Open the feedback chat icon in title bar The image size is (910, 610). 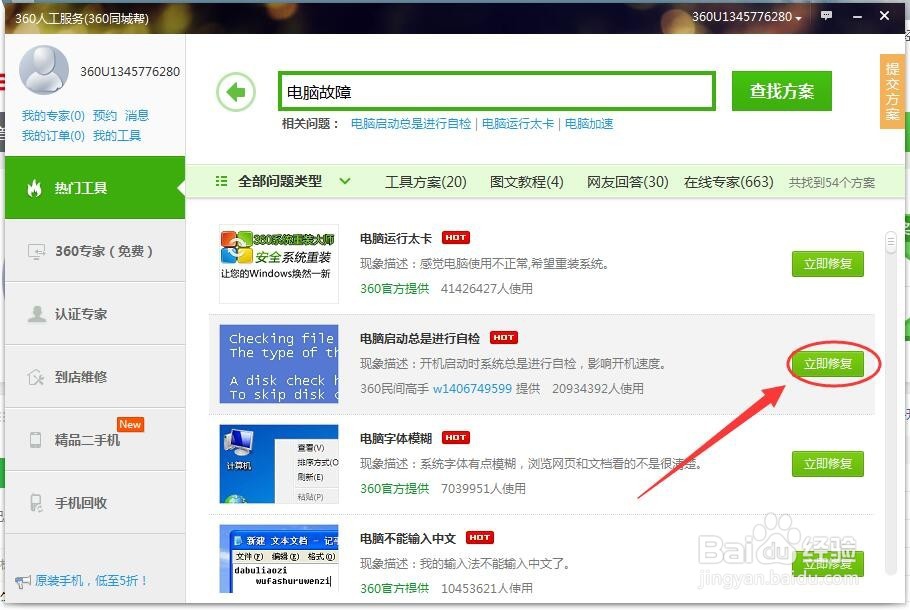tap(826, 16)
